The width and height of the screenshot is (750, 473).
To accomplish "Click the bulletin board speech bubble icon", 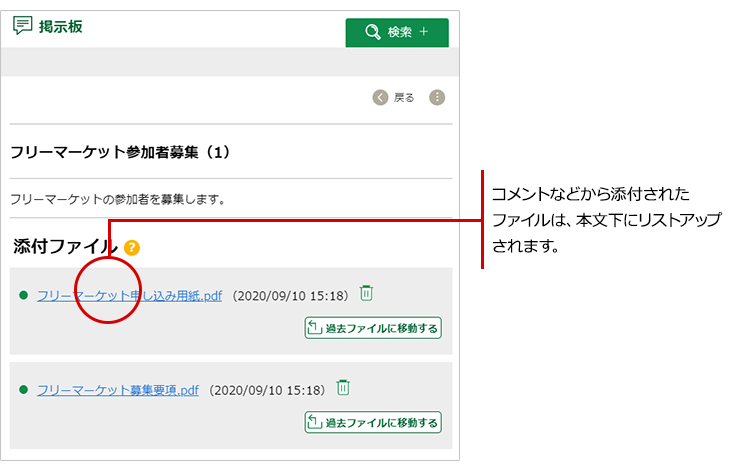I will [22, 27].
